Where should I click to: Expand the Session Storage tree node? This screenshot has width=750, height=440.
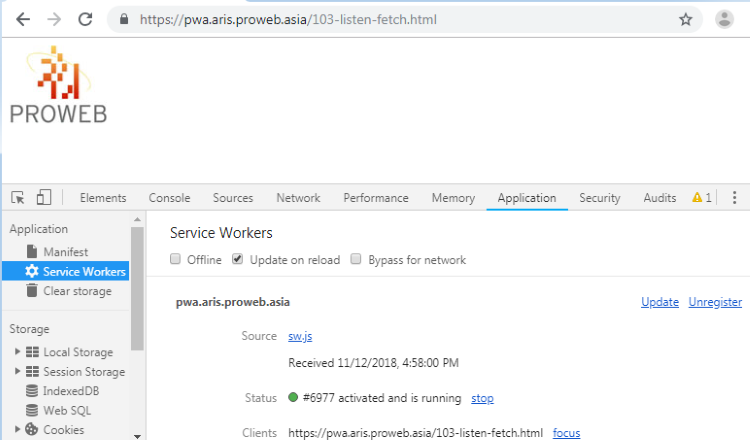click(x=17, y=371)
